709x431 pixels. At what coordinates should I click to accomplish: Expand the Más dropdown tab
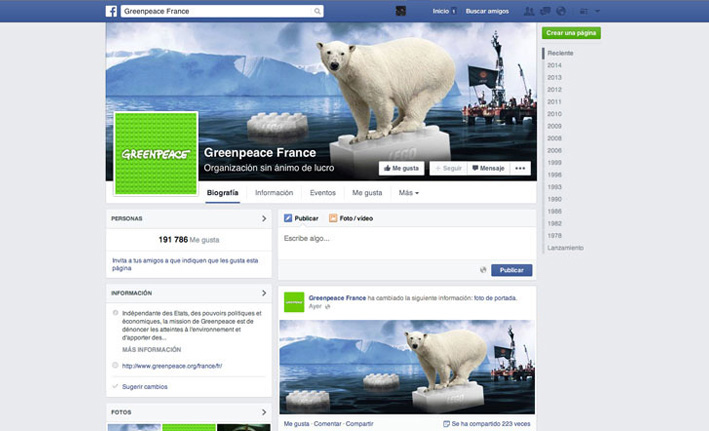point(409,193)
